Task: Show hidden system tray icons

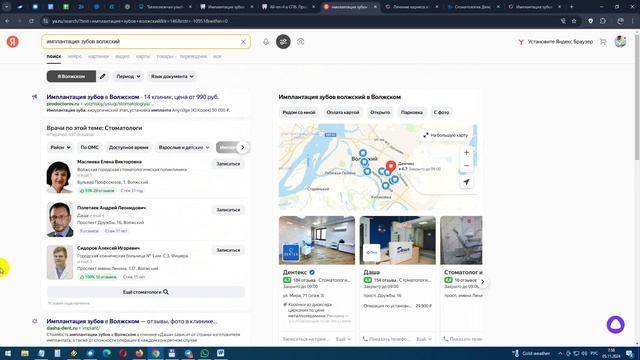Action: click(x=560, y=353)
